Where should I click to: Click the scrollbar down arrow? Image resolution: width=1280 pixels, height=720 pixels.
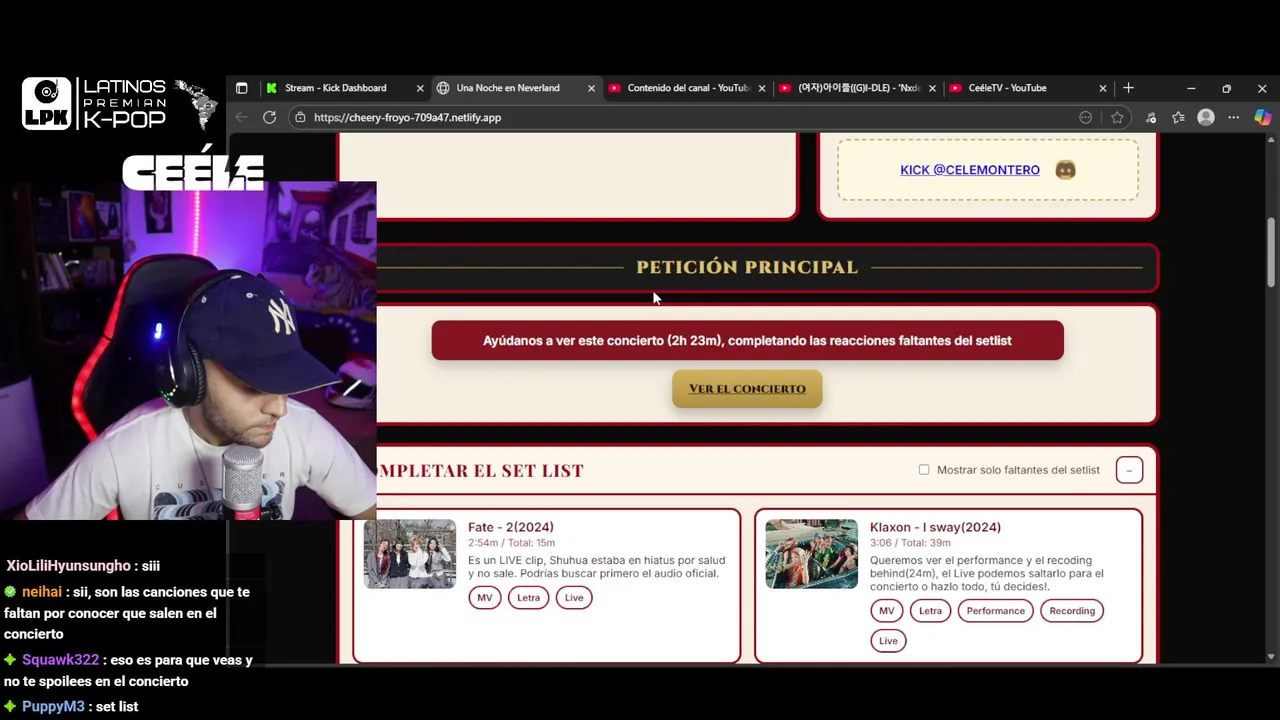(1271, 656)
